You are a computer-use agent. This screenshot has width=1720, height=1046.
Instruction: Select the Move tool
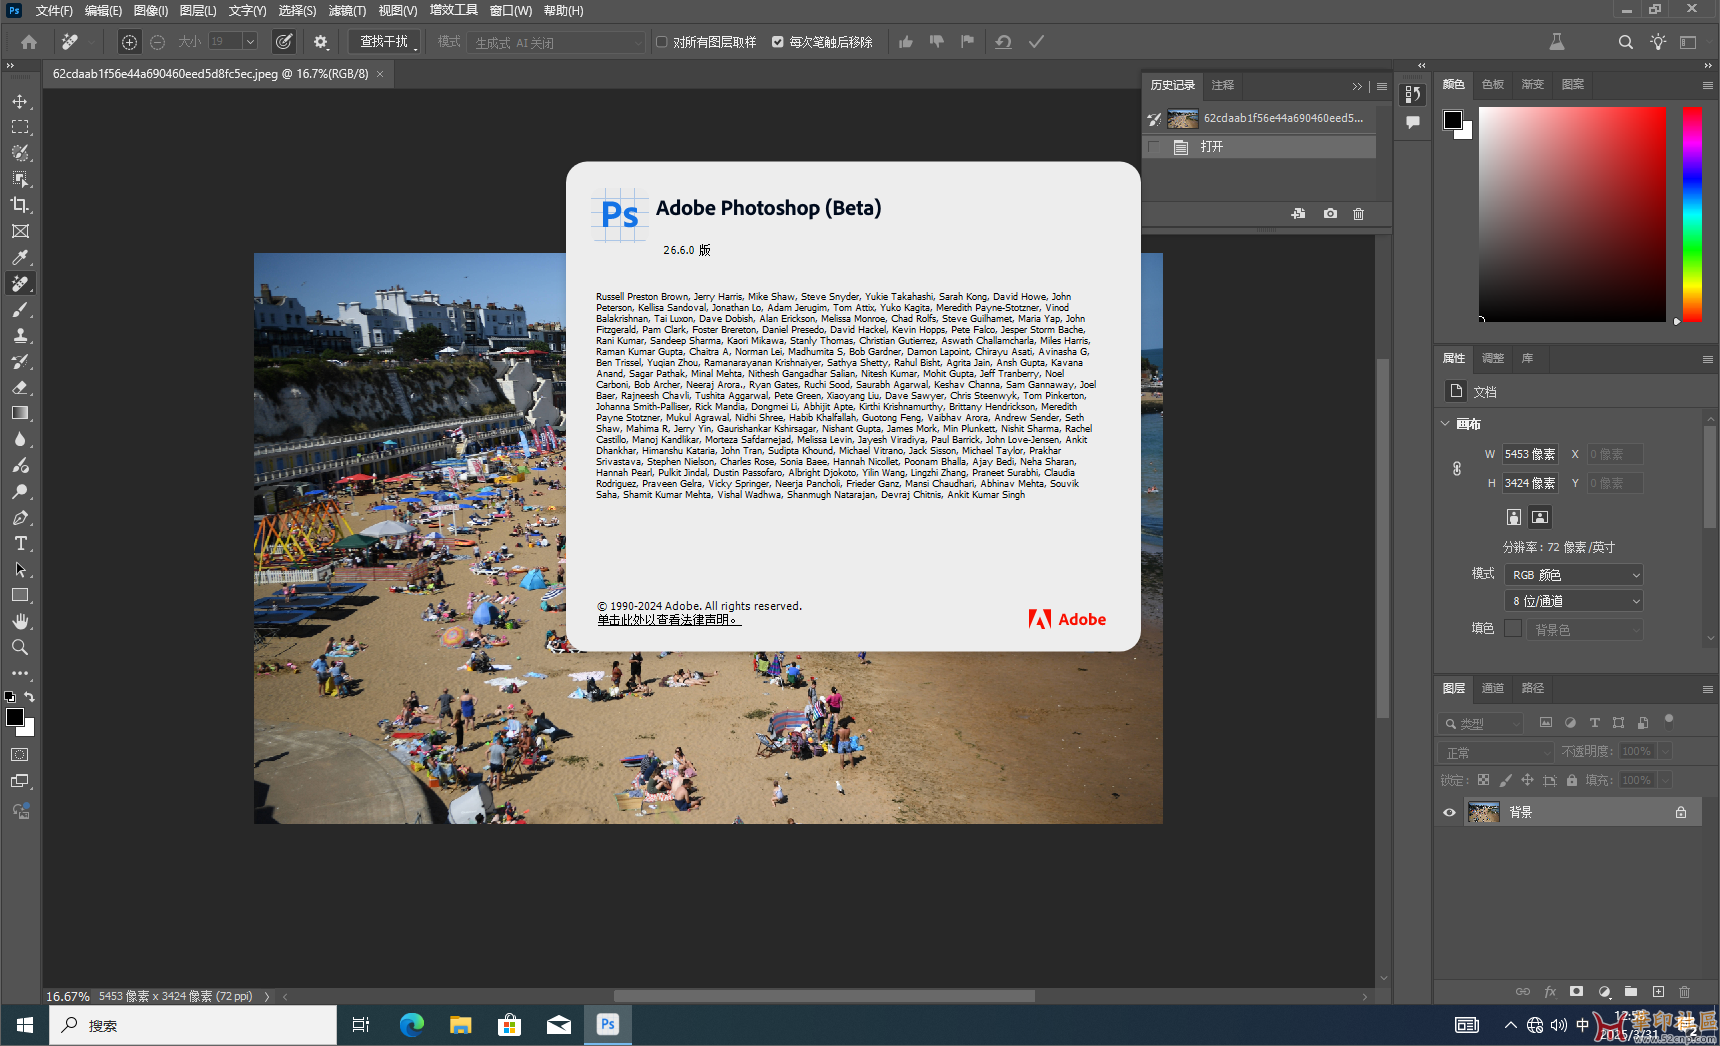click(x=20, y=101)
